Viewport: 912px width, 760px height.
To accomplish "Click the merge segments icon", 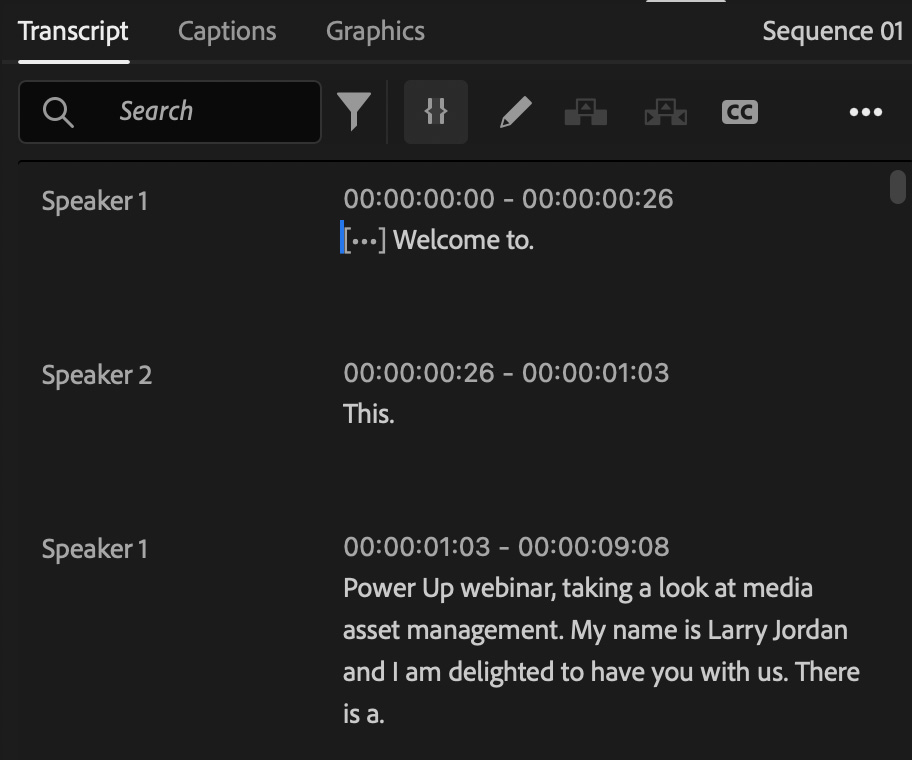I will point(665,112).
